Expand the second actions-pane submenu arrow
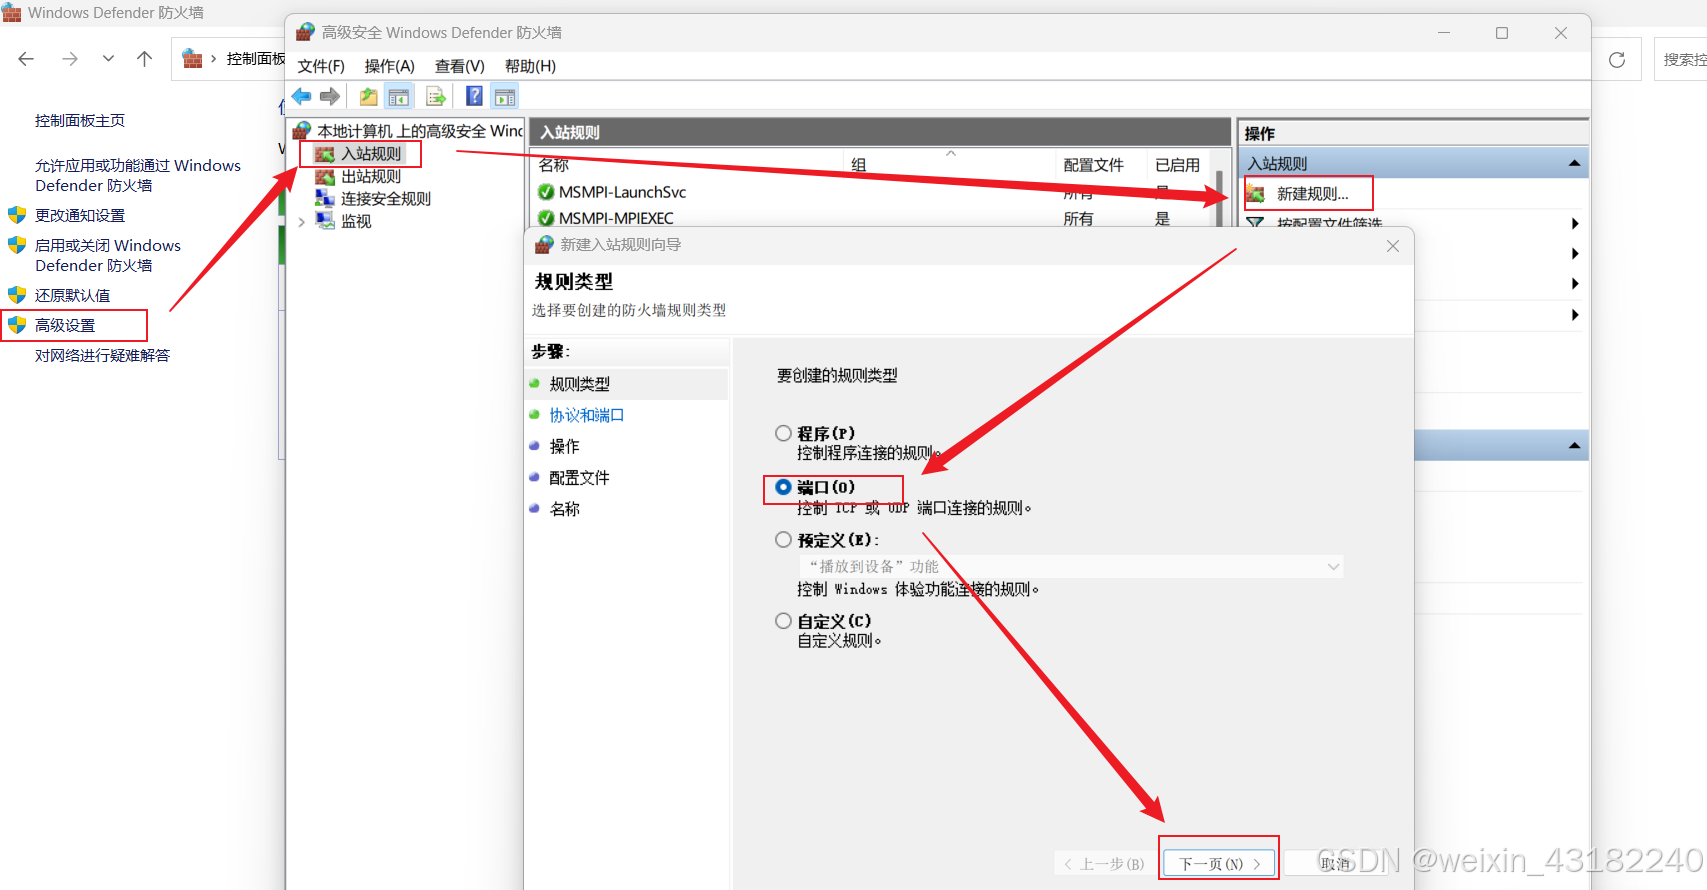The width and height of the screenshot is (1707, 890). (x=1575, y=254)
